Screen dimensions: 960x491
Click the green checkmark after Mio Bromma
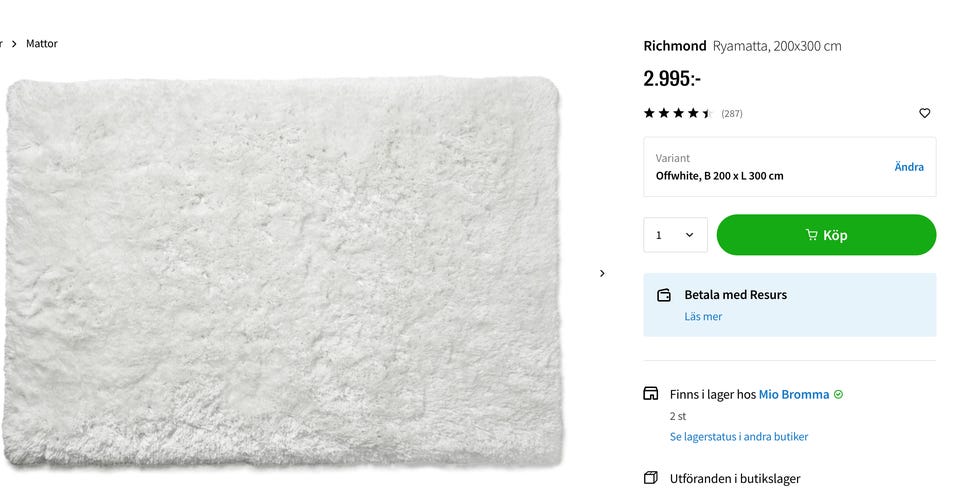coord(838,394)
